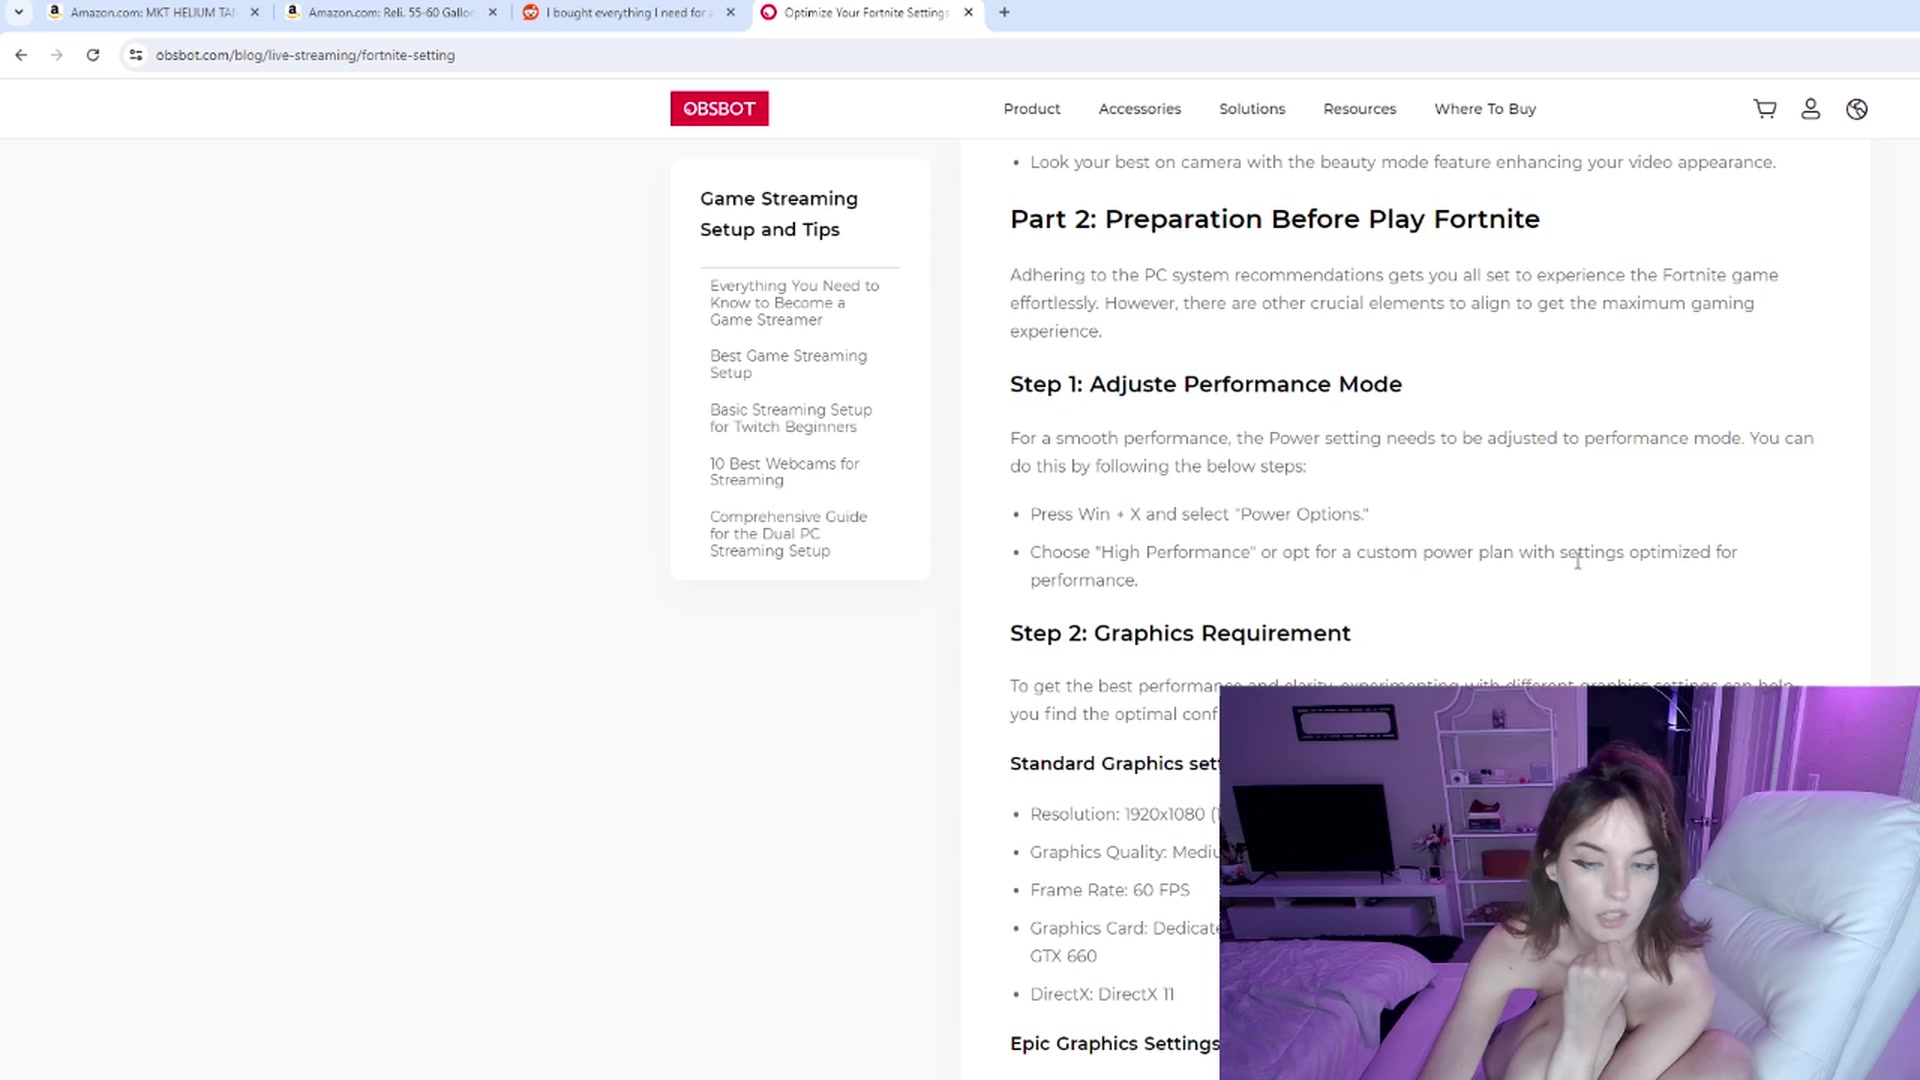Close the 'I bought everything I need' tab
This screenshot has width=1920, height=1080.
(730, 12)
